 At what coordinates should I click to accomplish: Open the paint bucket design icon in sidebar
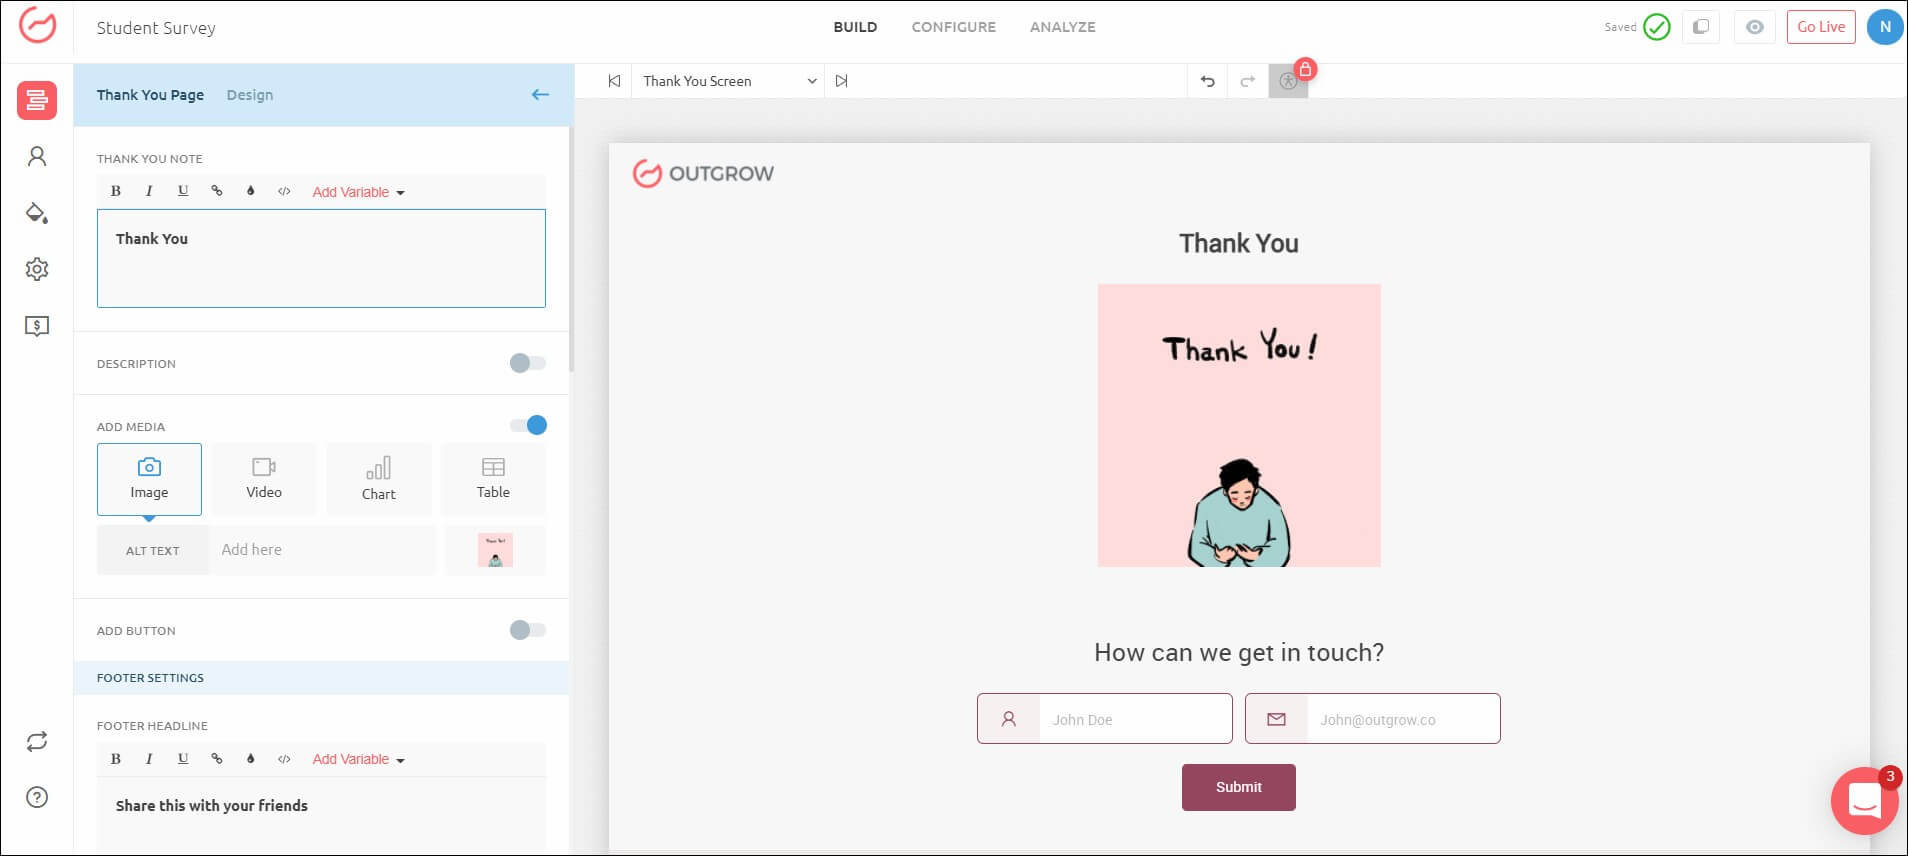pos(37,213)
